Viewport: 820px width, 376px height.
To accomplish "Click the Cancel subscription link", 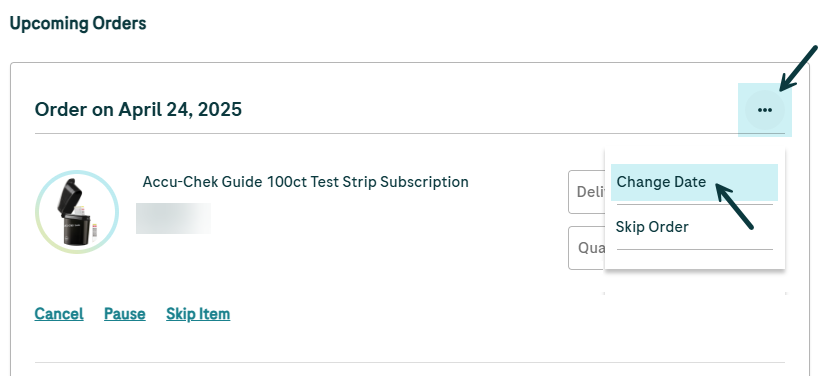I will coord(59,314).
